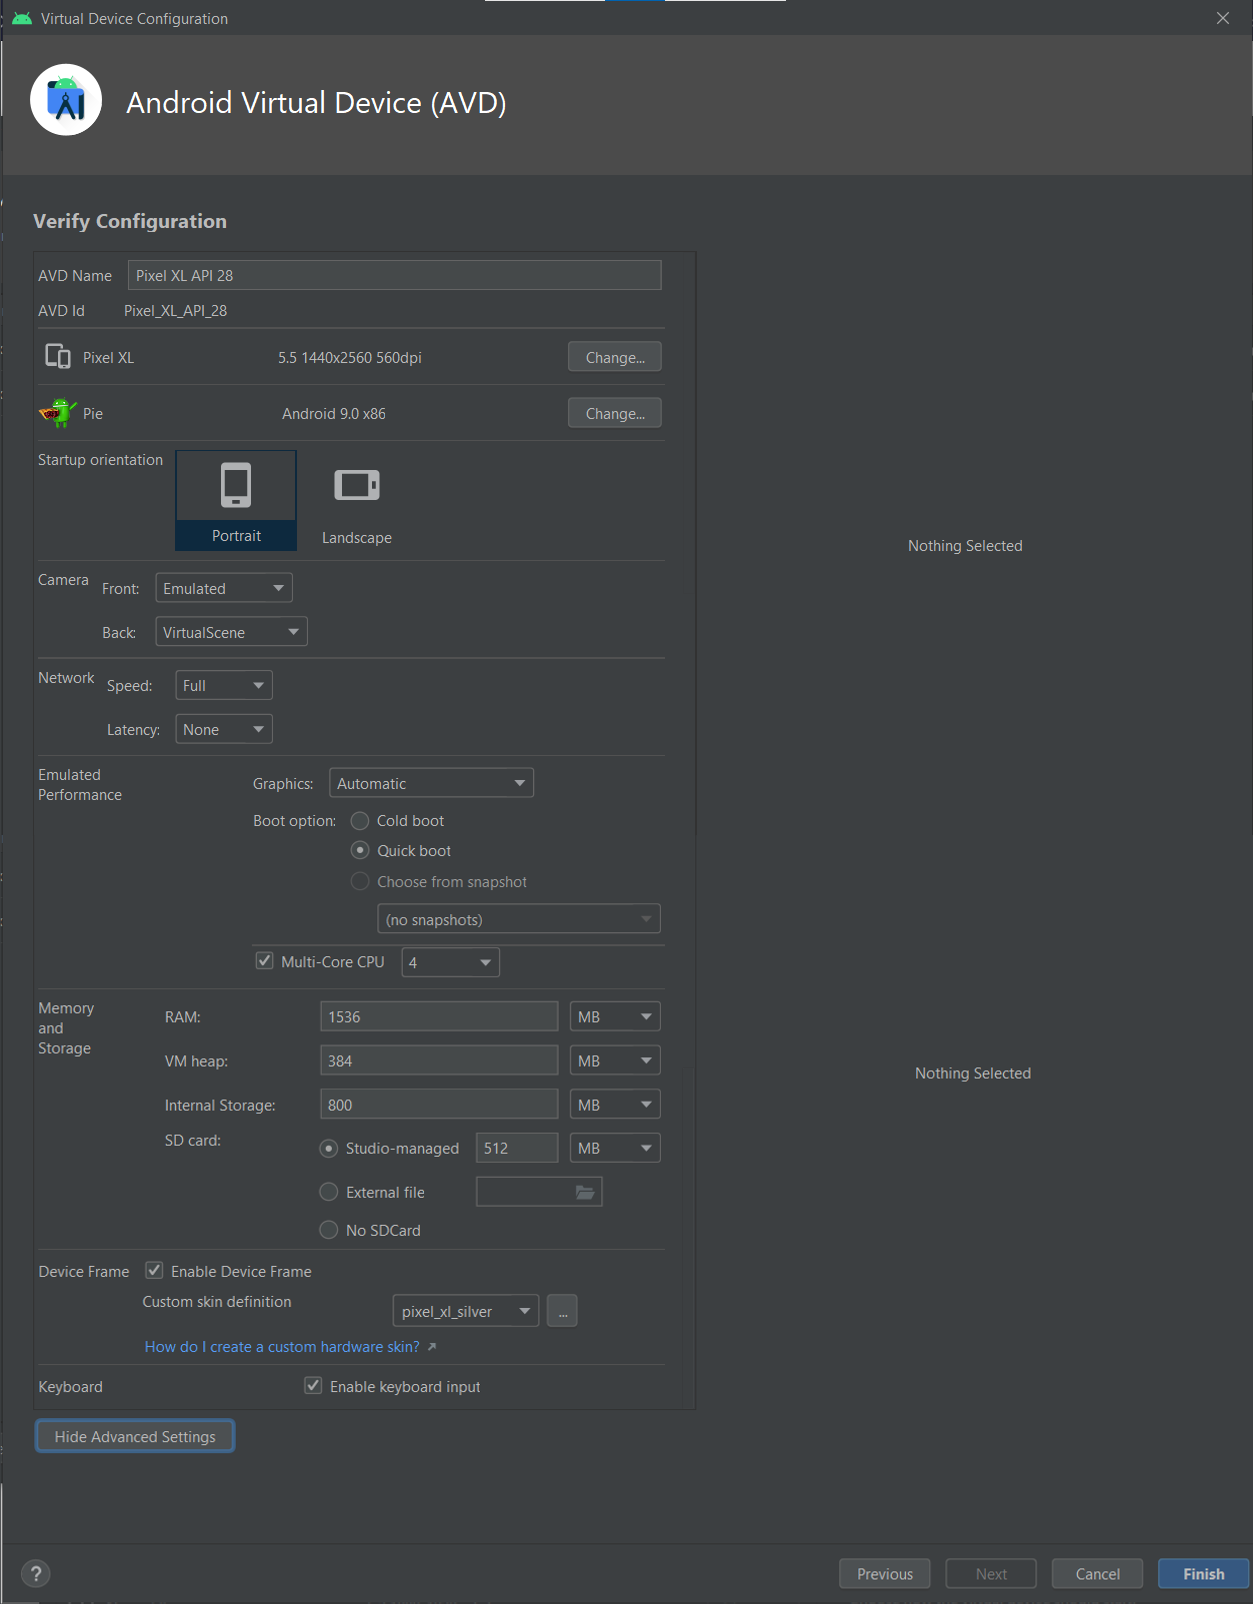Click the RAM value field

pyautogui.click(x=439, y=1017)
